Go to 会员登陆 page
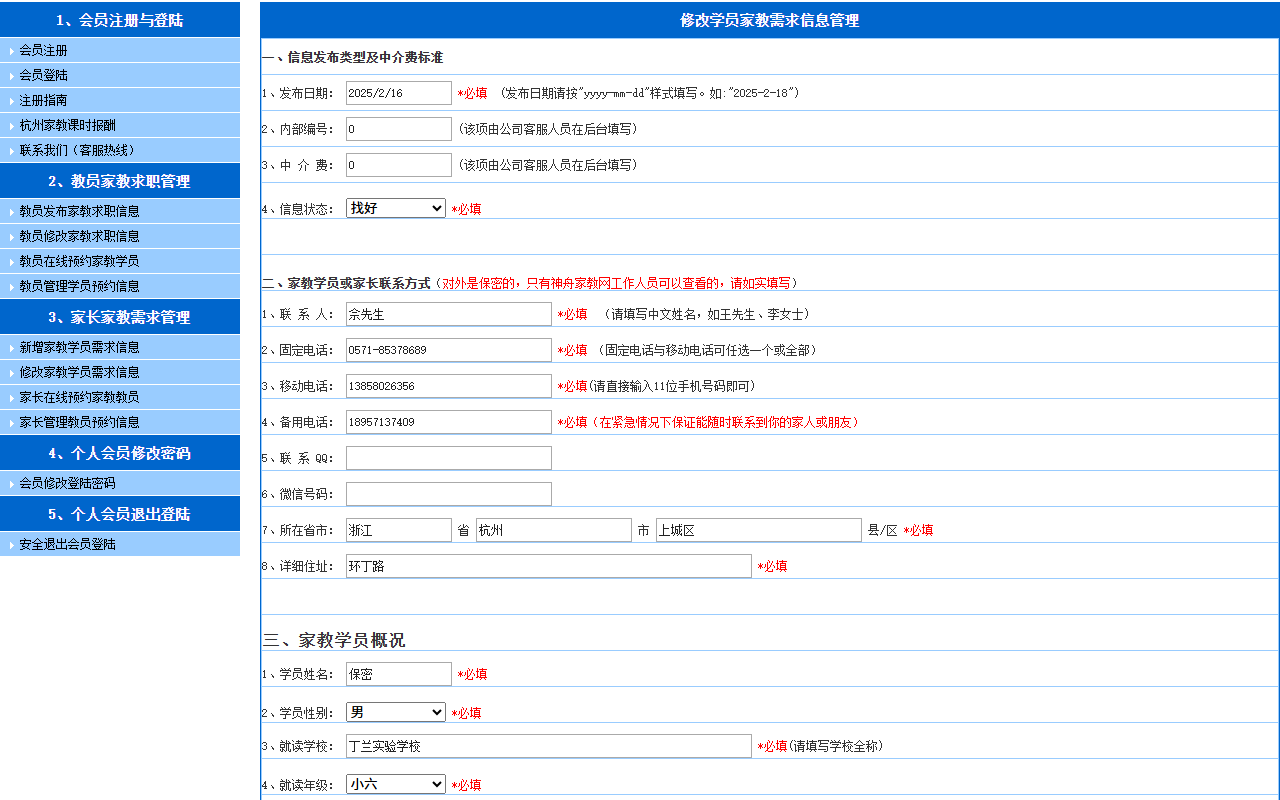The height and width of the screenshot is (800, 1280). (x=44, y=75)
